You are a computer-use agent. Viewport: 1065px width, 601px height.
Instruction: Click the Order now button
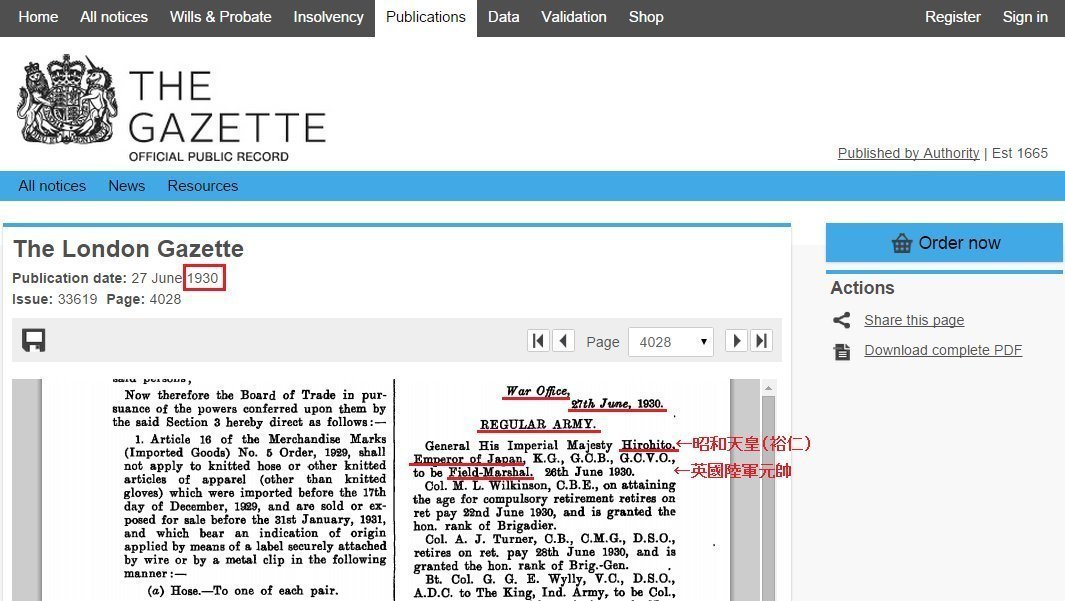944,242
